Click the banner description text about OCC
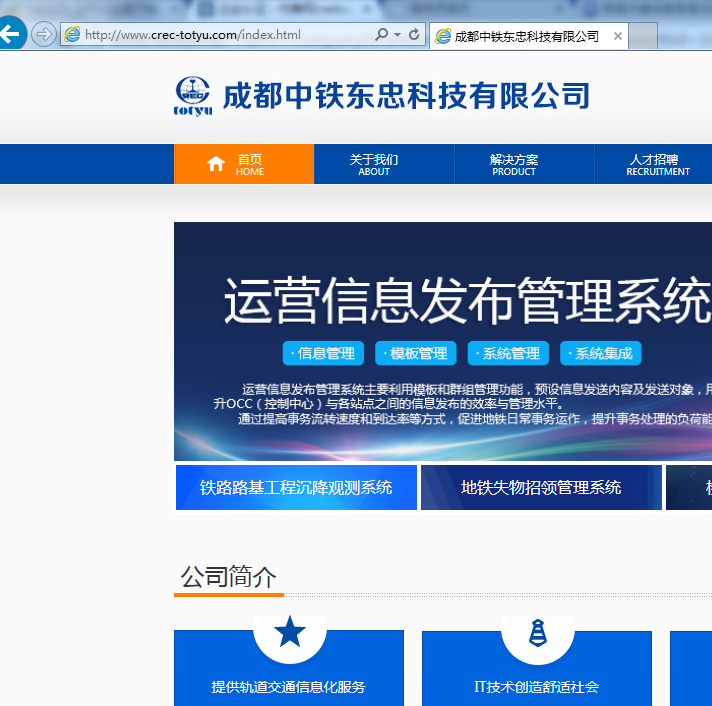Screen dimensions: 712x706 462,404
